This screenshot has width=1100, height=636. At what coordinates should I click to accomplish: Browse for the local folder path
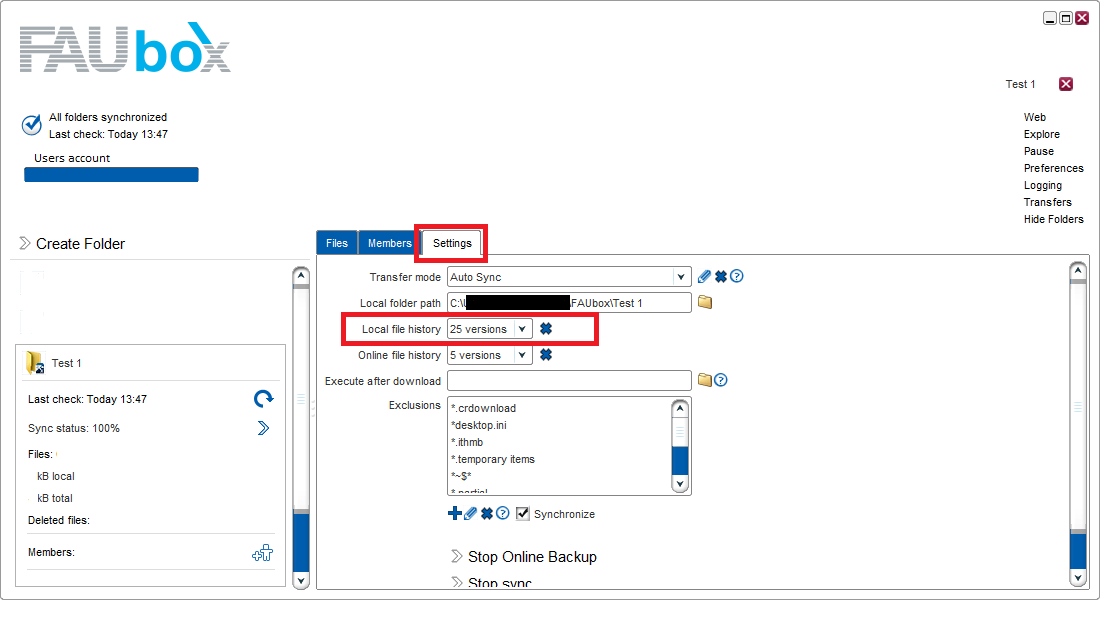(704, 302)
